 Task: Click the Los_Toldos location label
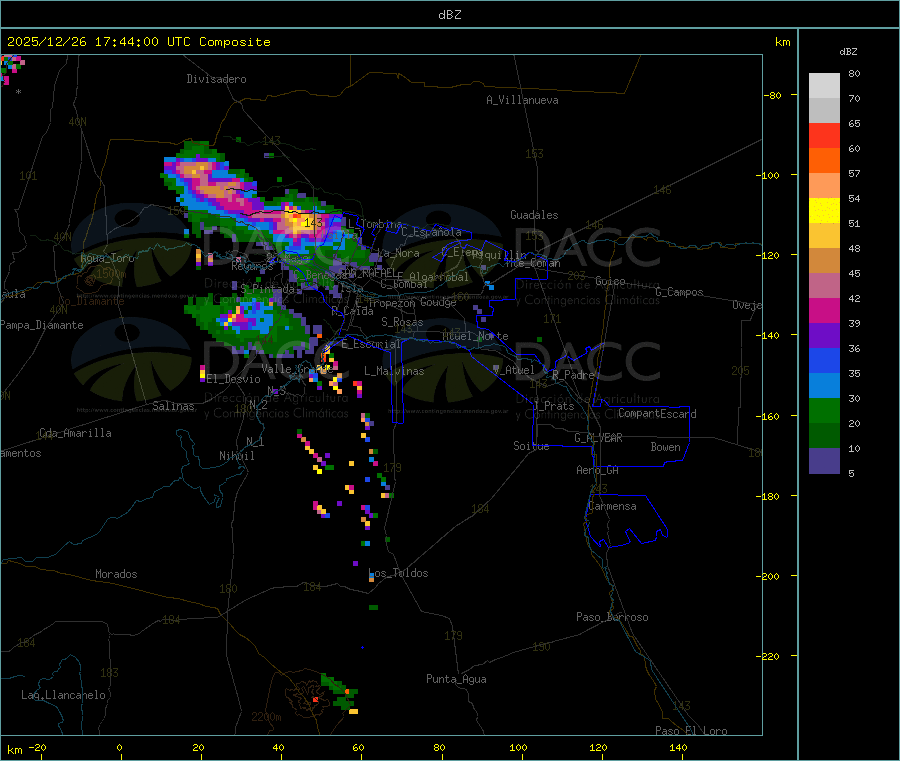[x=398, y=573]
